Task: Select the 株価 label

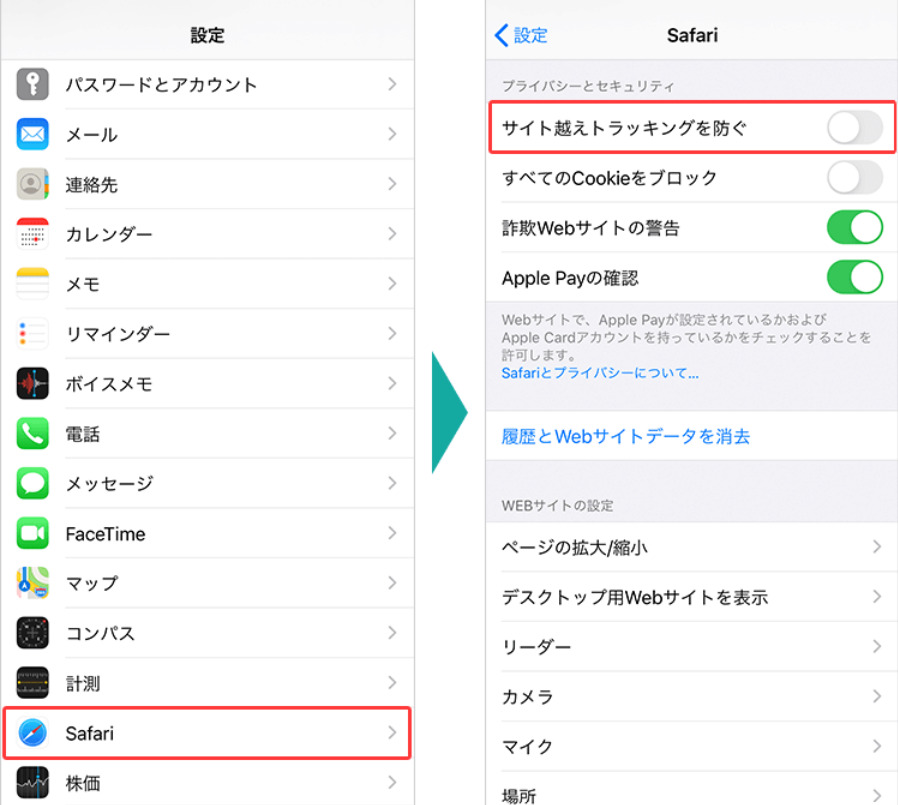Action: coord(82,783)
